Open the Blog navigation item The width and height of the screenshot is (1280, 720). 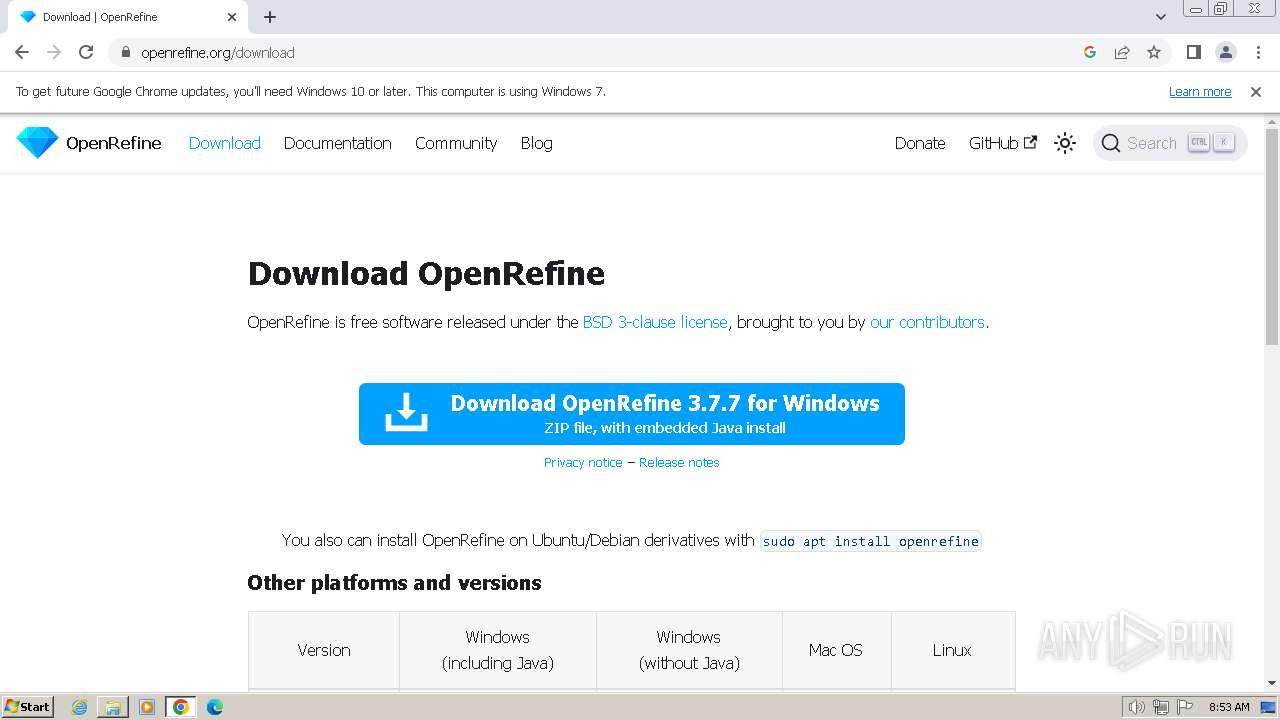click(536, 143)
